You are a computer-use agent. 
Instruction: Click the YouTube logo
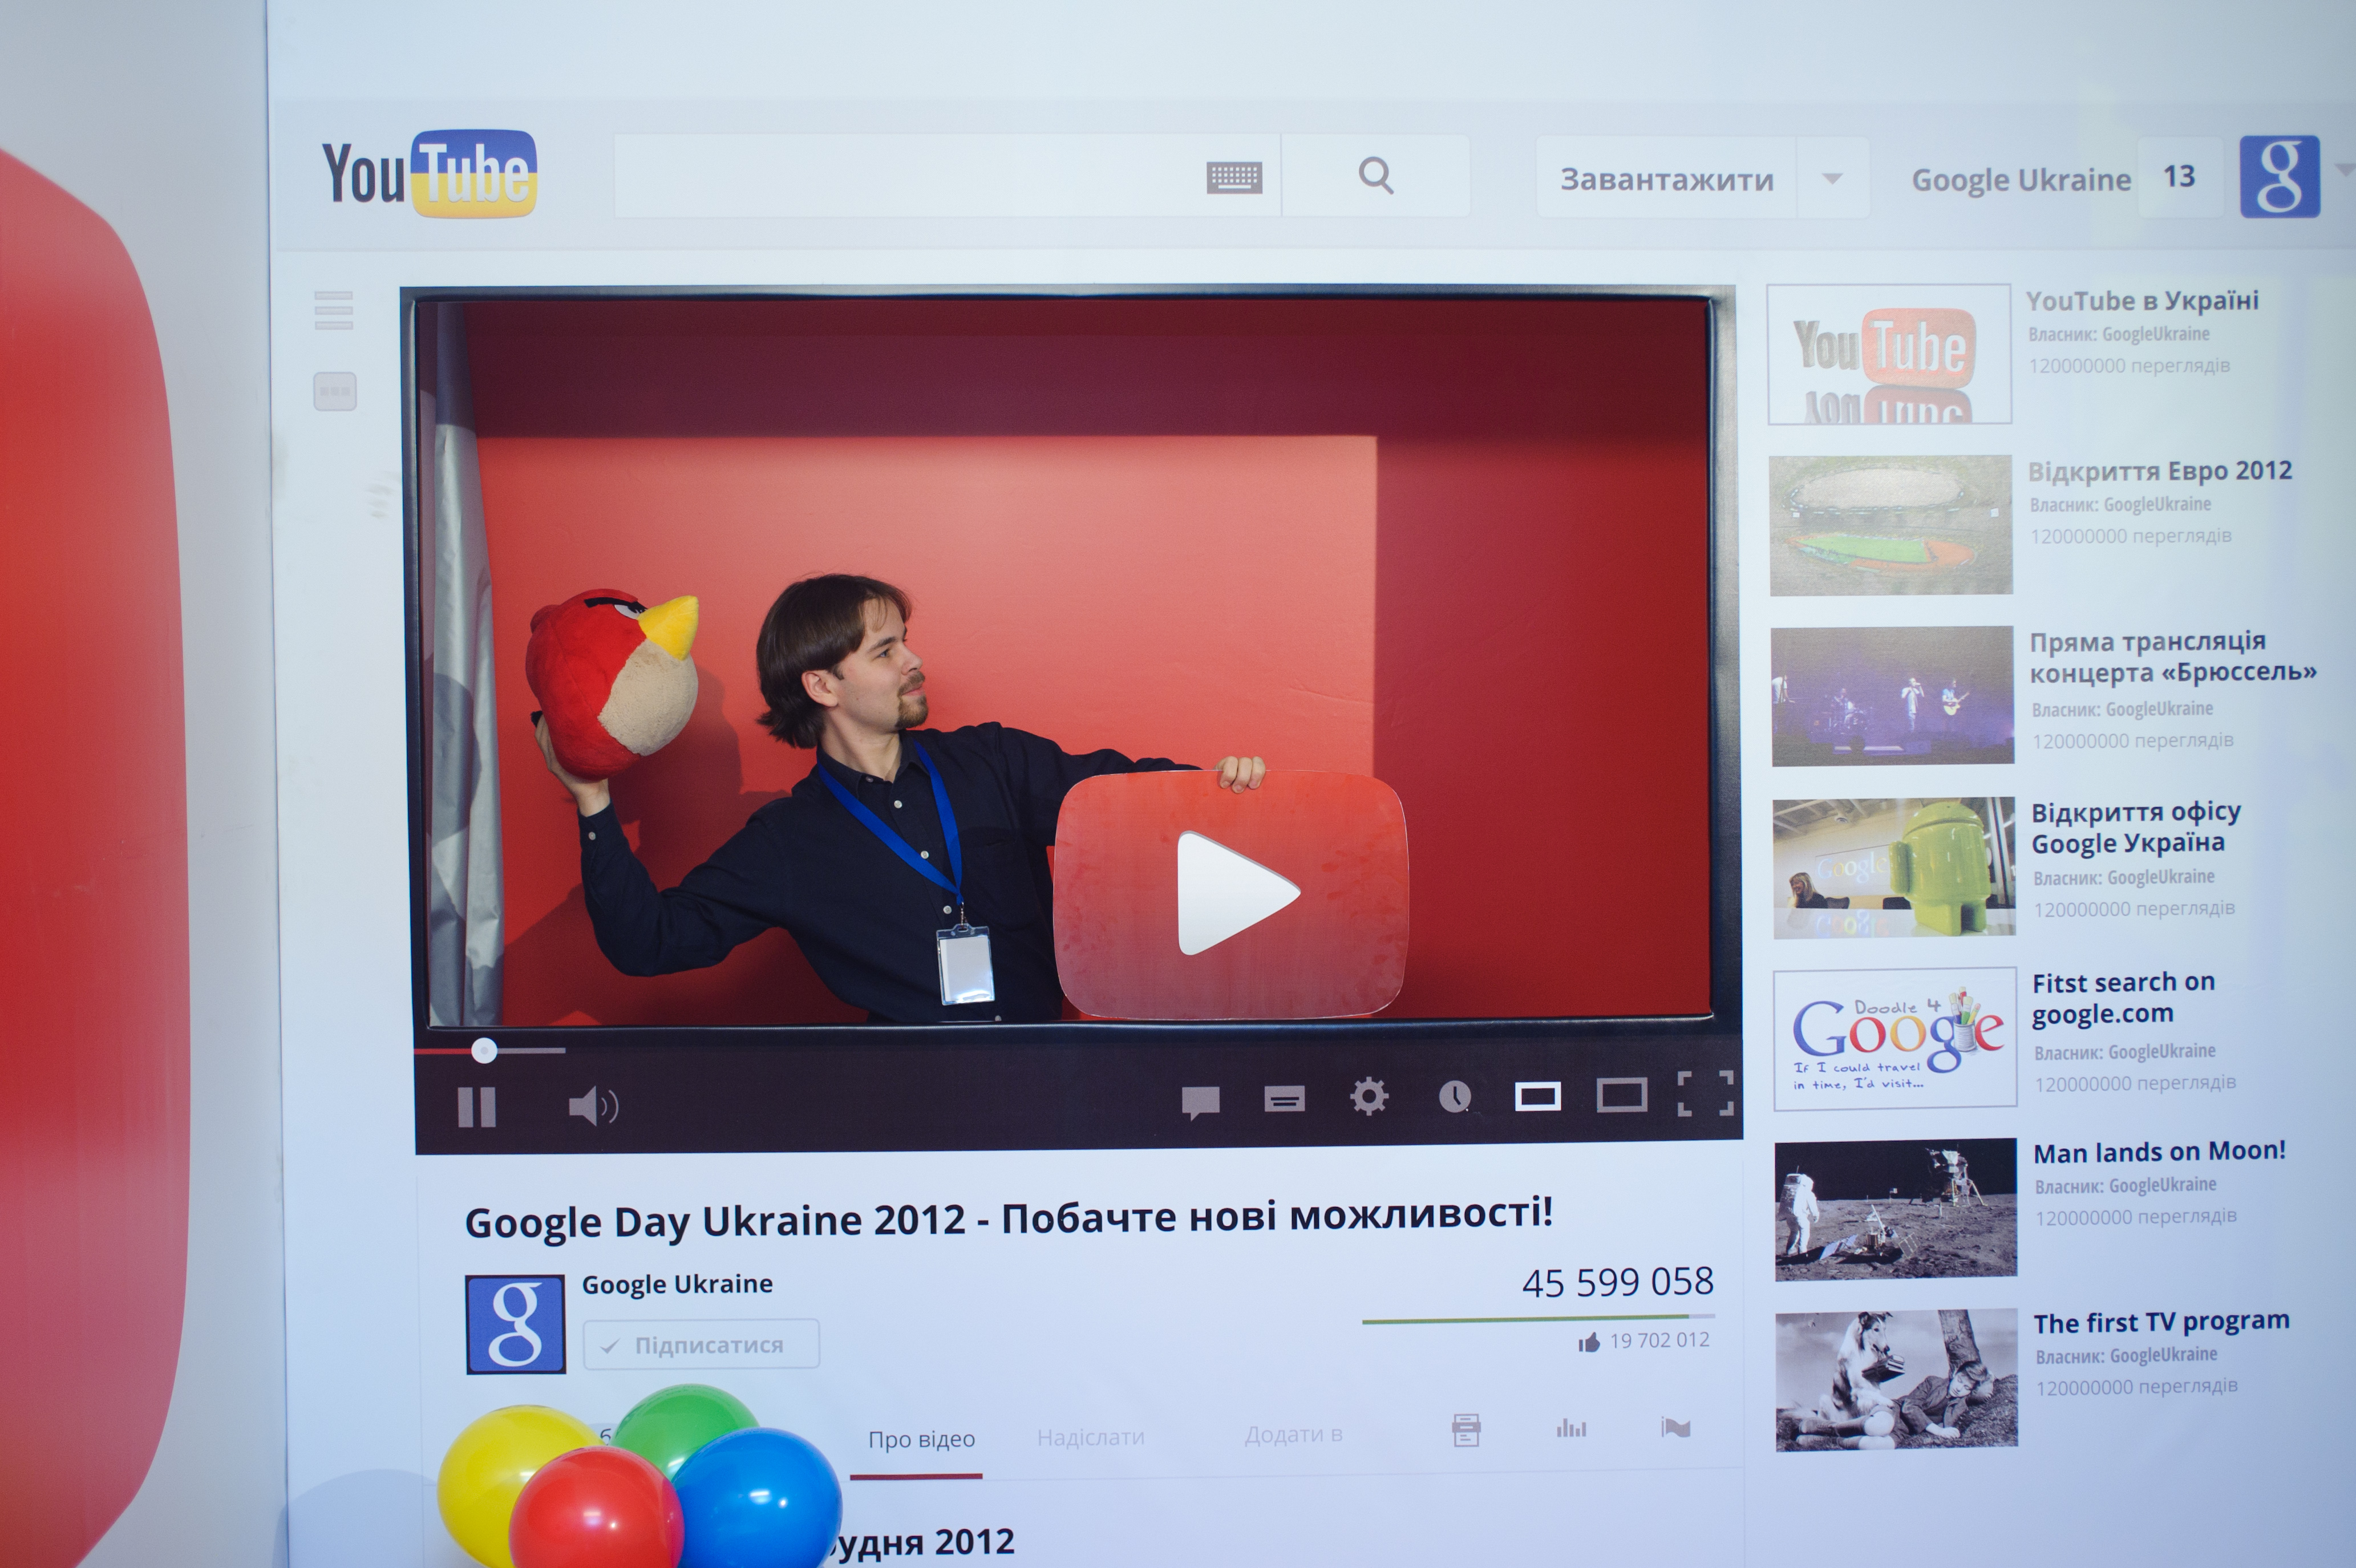tap(429, 174)
